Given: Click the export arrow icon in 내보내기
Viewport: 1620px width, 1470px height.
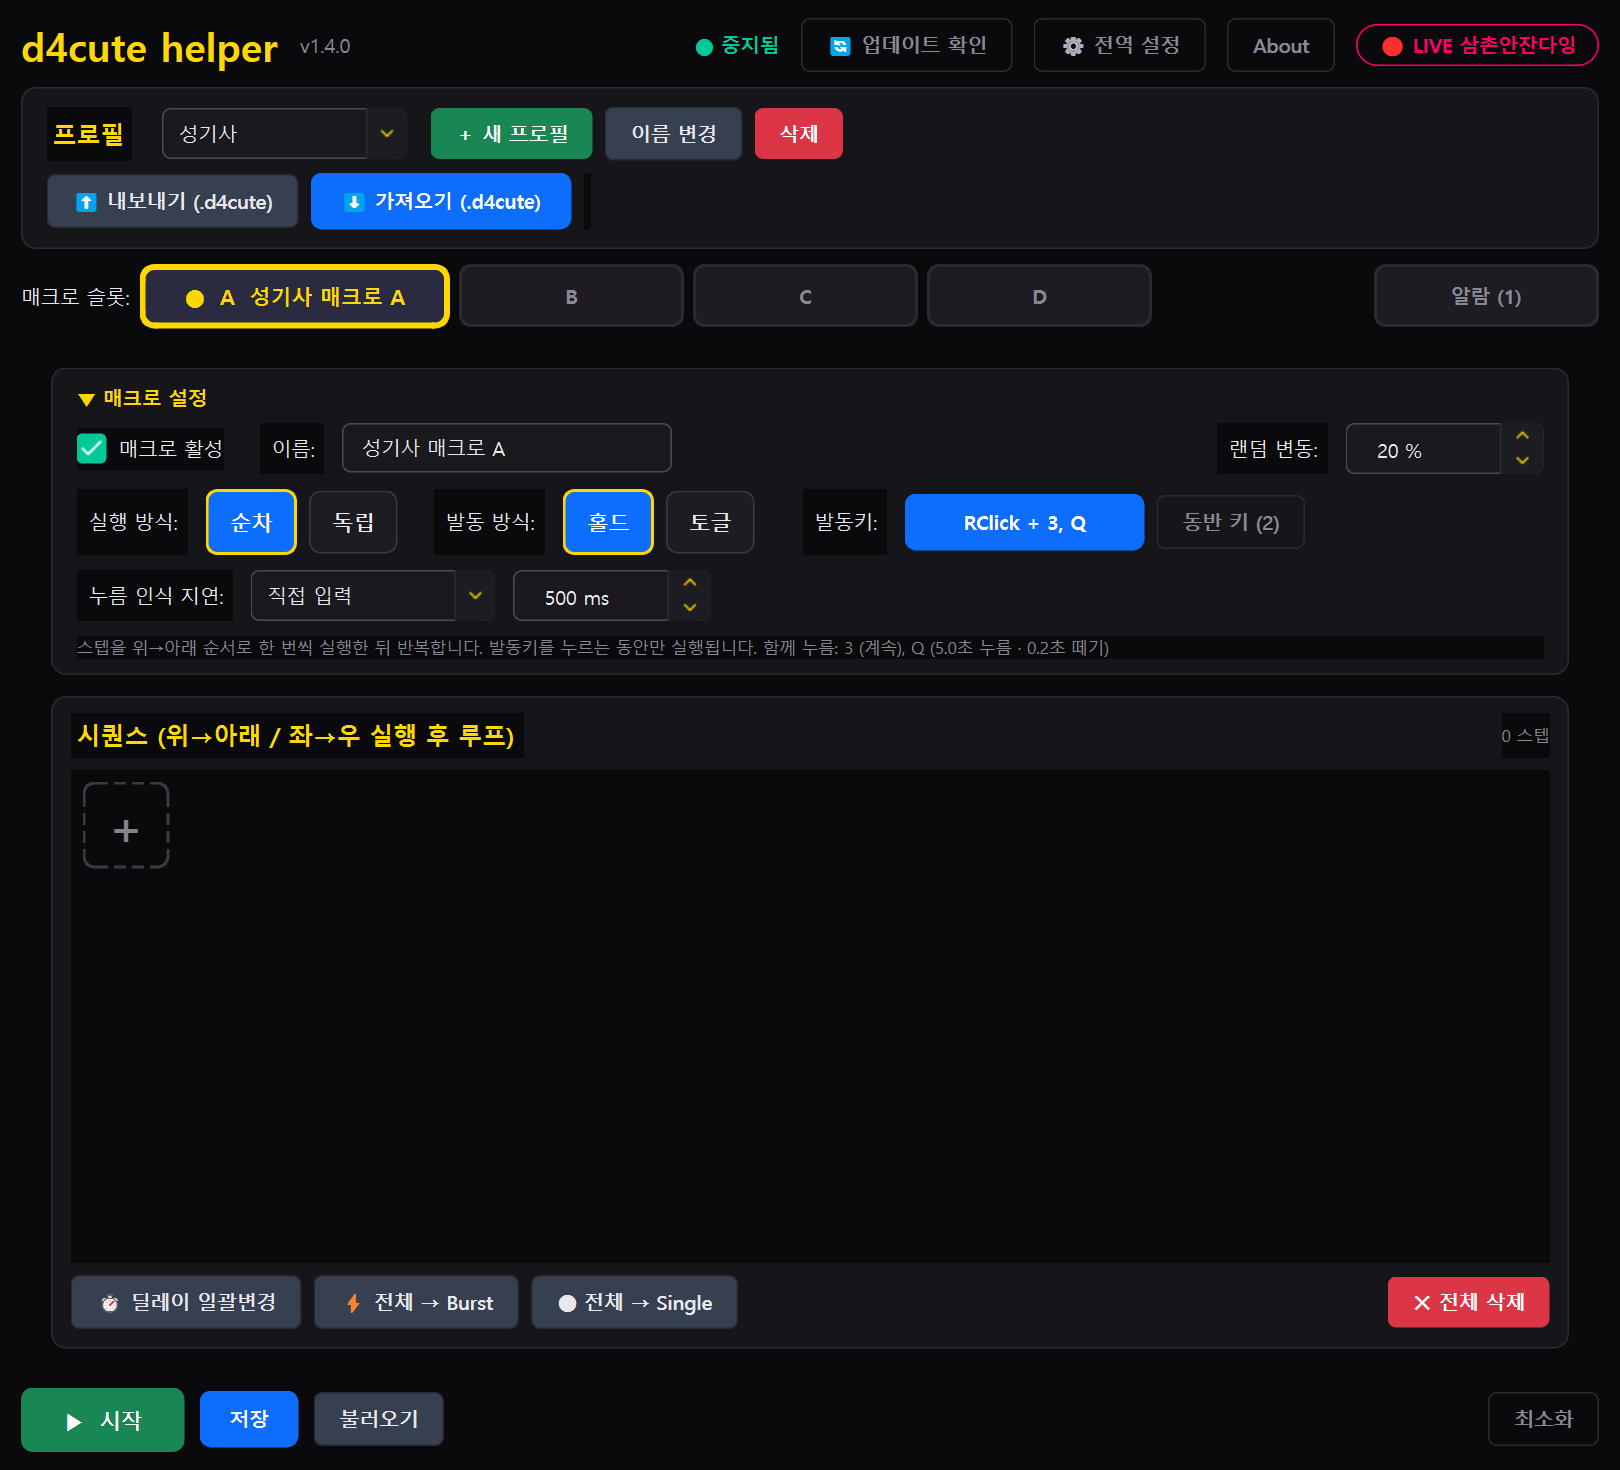Looking at the screenshot, I should [87, 202].
